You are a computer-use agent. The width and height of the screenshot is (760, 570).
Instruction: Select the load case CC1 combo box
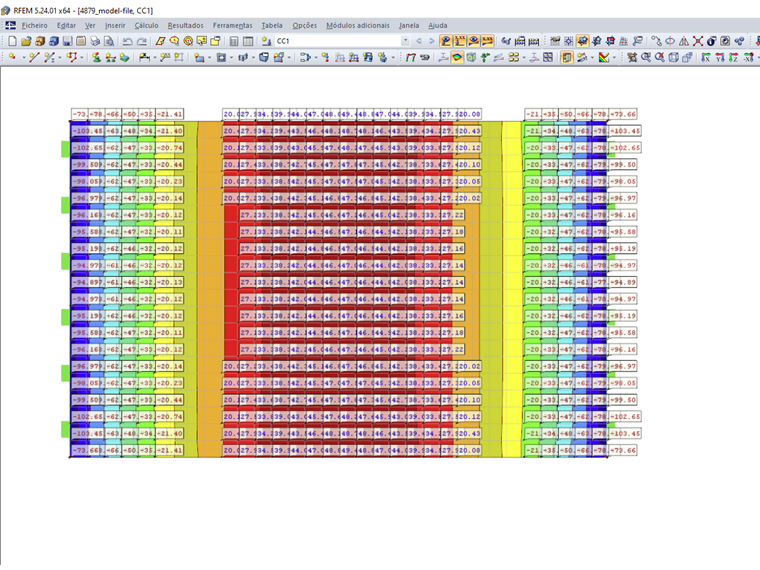click(x=342, y=41)
